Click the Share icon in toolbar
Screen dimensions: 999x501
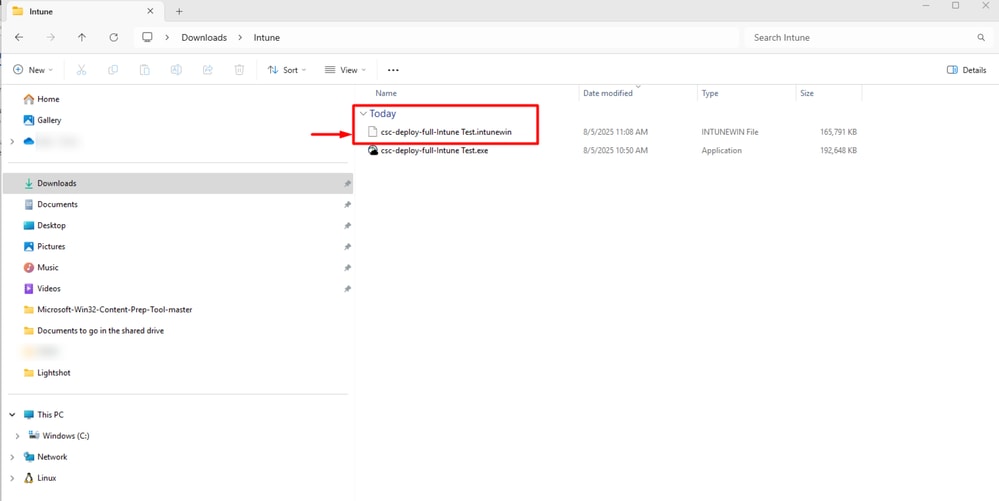[x=208, y=70]
